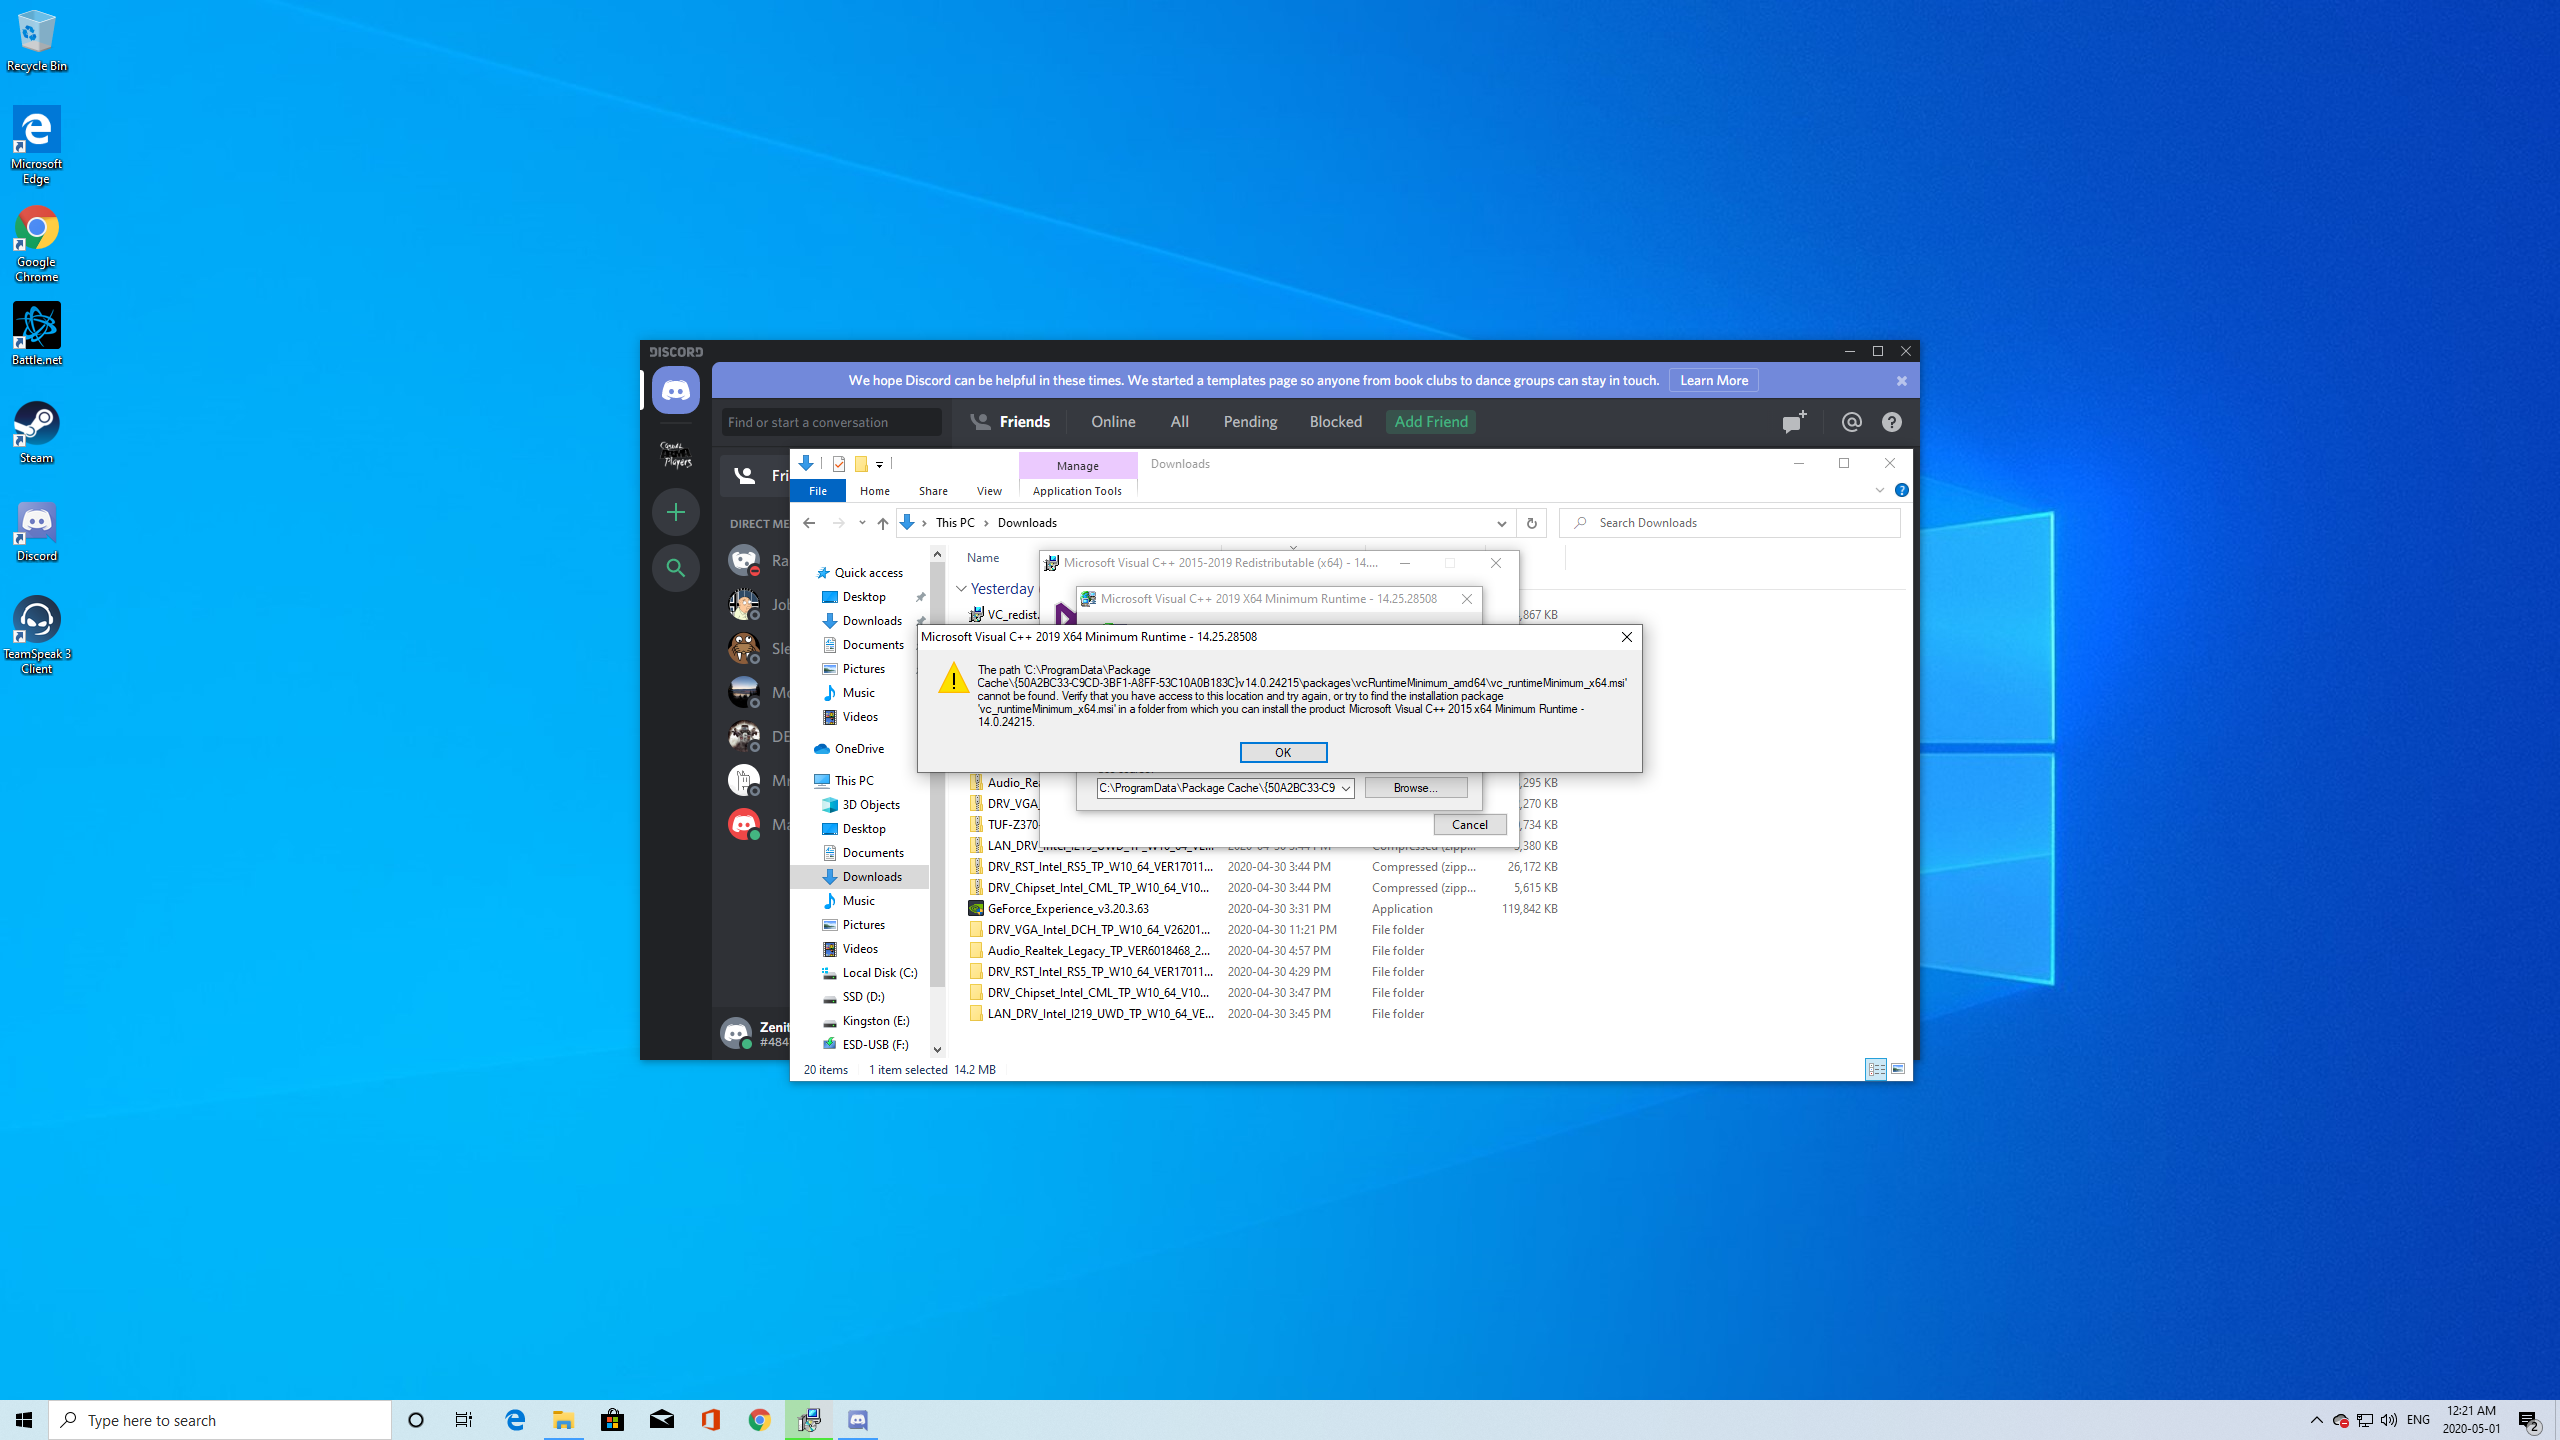Image resolution: width=2560 pixels, height=1440 pixels.
Task: Select OneDrive in navigation pane
Action: [859, 749]
